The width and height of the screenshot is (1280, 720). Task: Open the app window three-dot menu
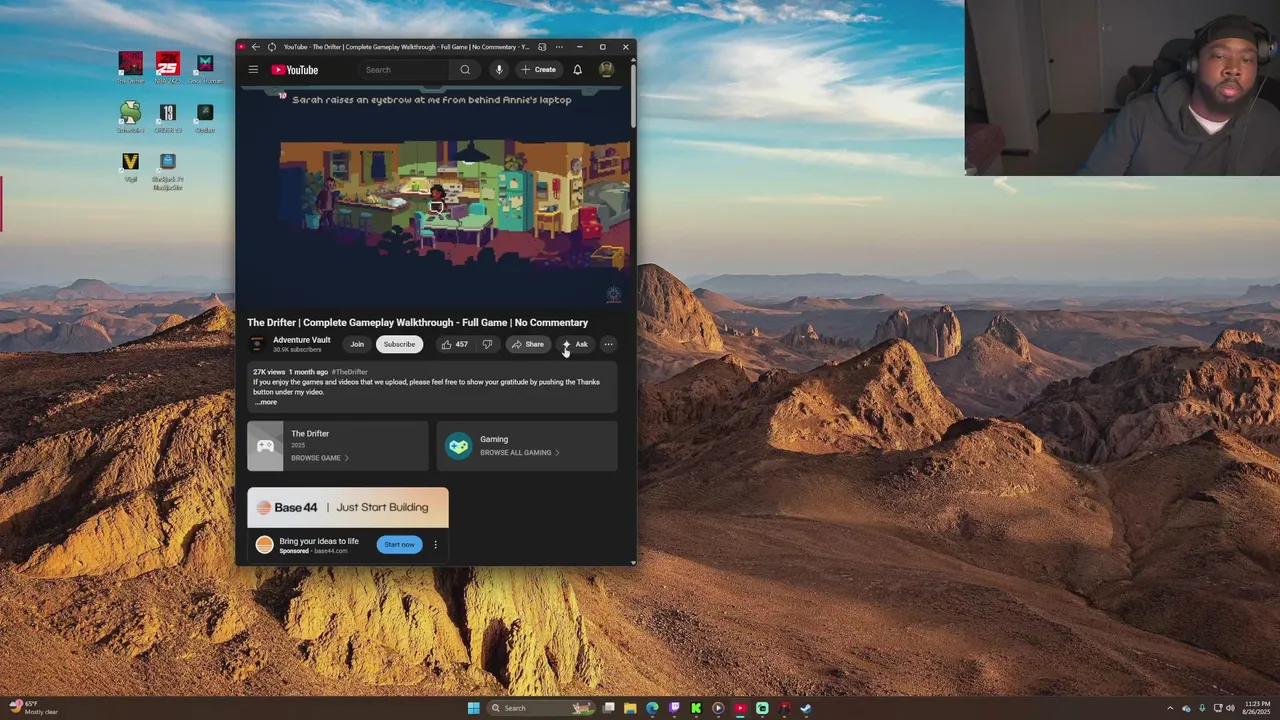coord(559,47)
